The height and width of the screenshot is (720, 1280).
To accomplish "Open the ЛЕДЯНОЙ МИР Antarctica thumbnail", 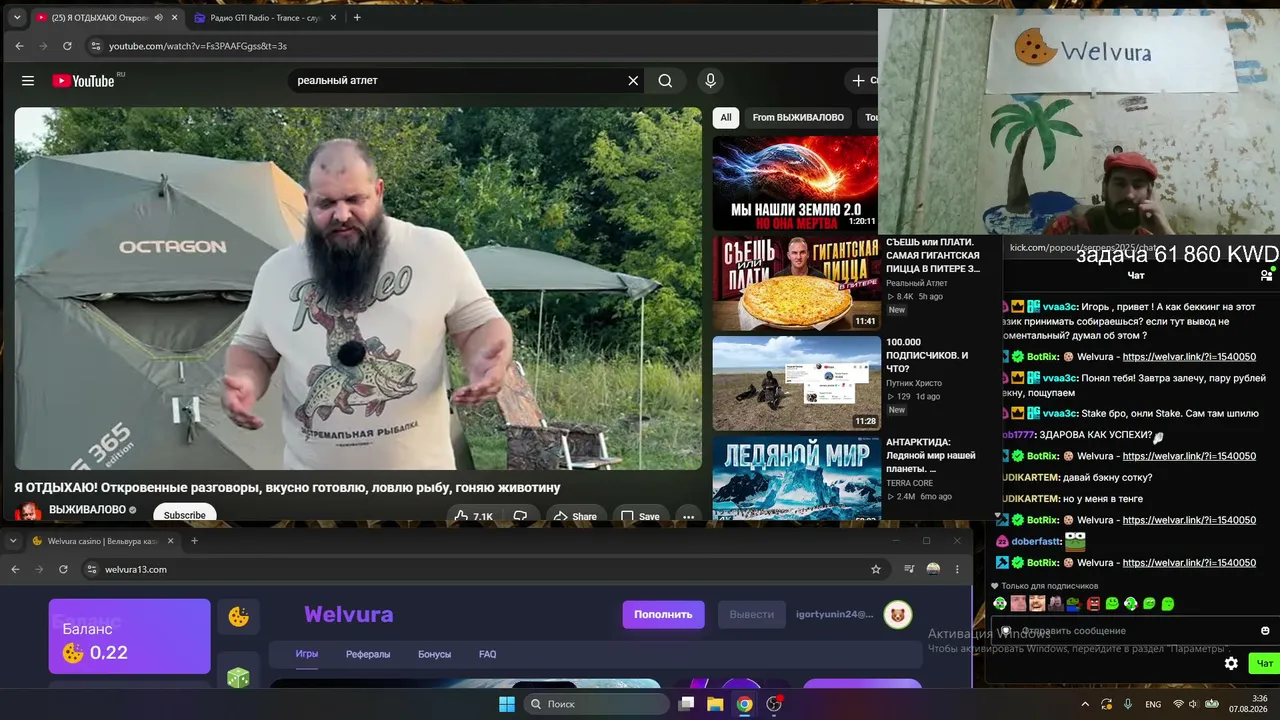I will [796, 478].
